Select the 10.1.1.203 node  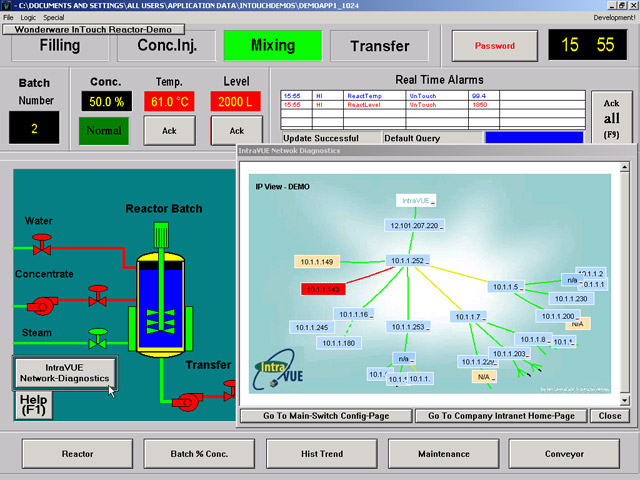click(509, 353)
